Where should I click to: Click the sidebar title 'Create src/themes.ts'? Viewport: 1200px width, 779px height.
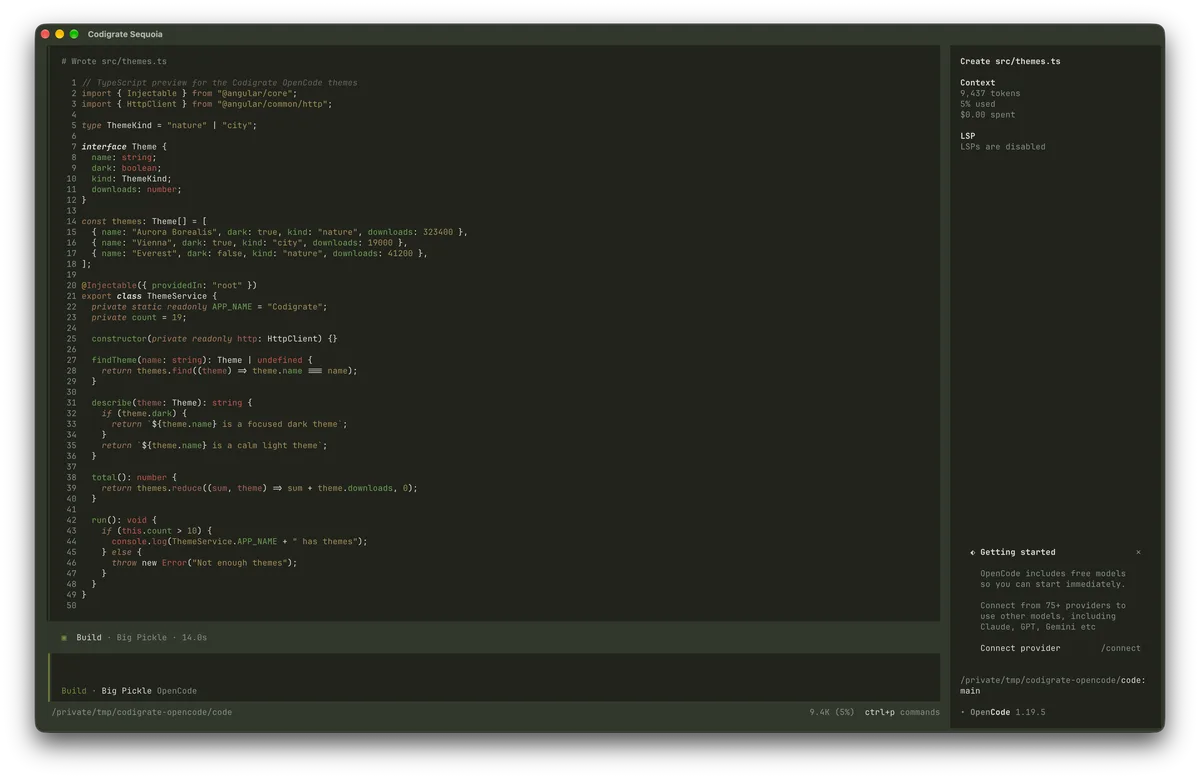(1010, 61)
